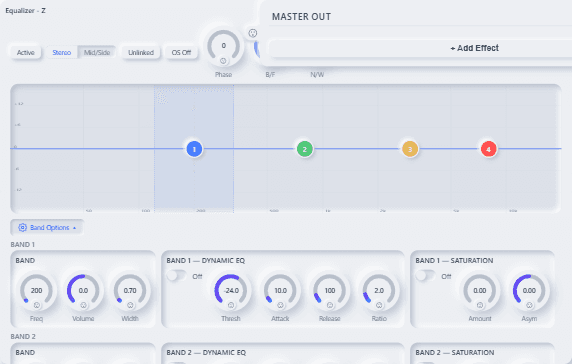Toggle the Active button
The width and height of the screenshot is (572, 364).
26,53
